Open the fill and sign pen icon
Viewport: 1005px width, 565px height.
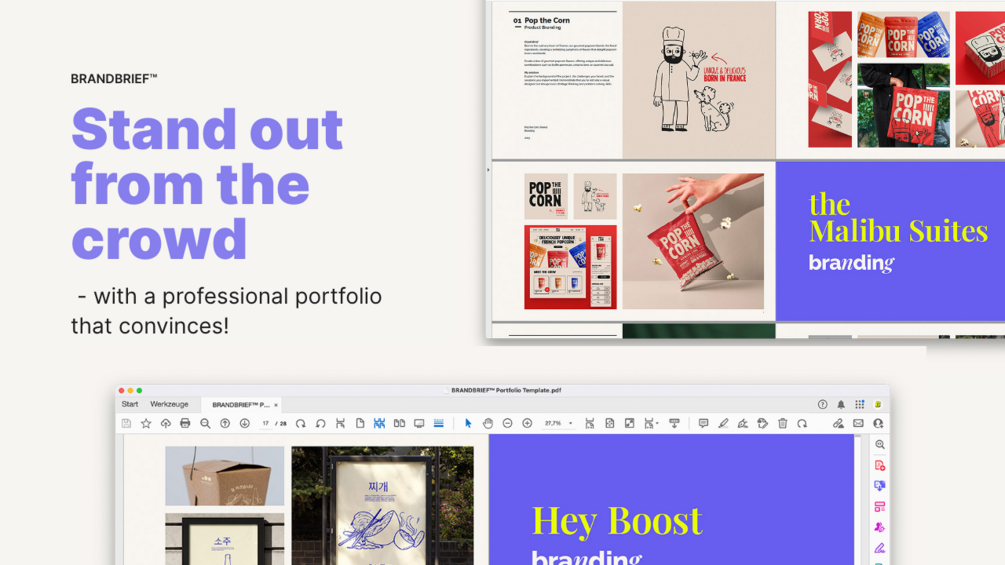[743, 423]
